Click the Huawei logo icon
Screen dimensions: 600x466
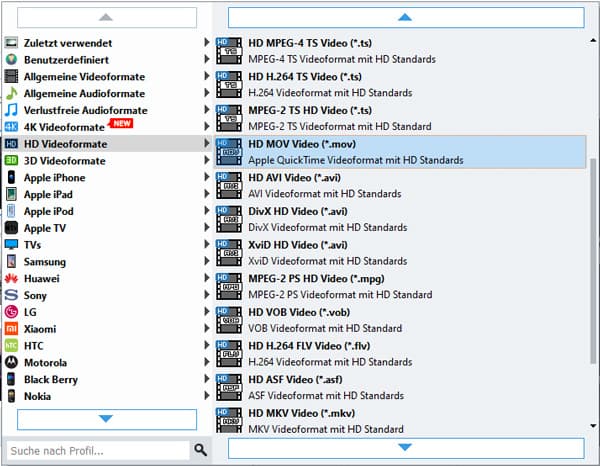[x=11, y=278]
